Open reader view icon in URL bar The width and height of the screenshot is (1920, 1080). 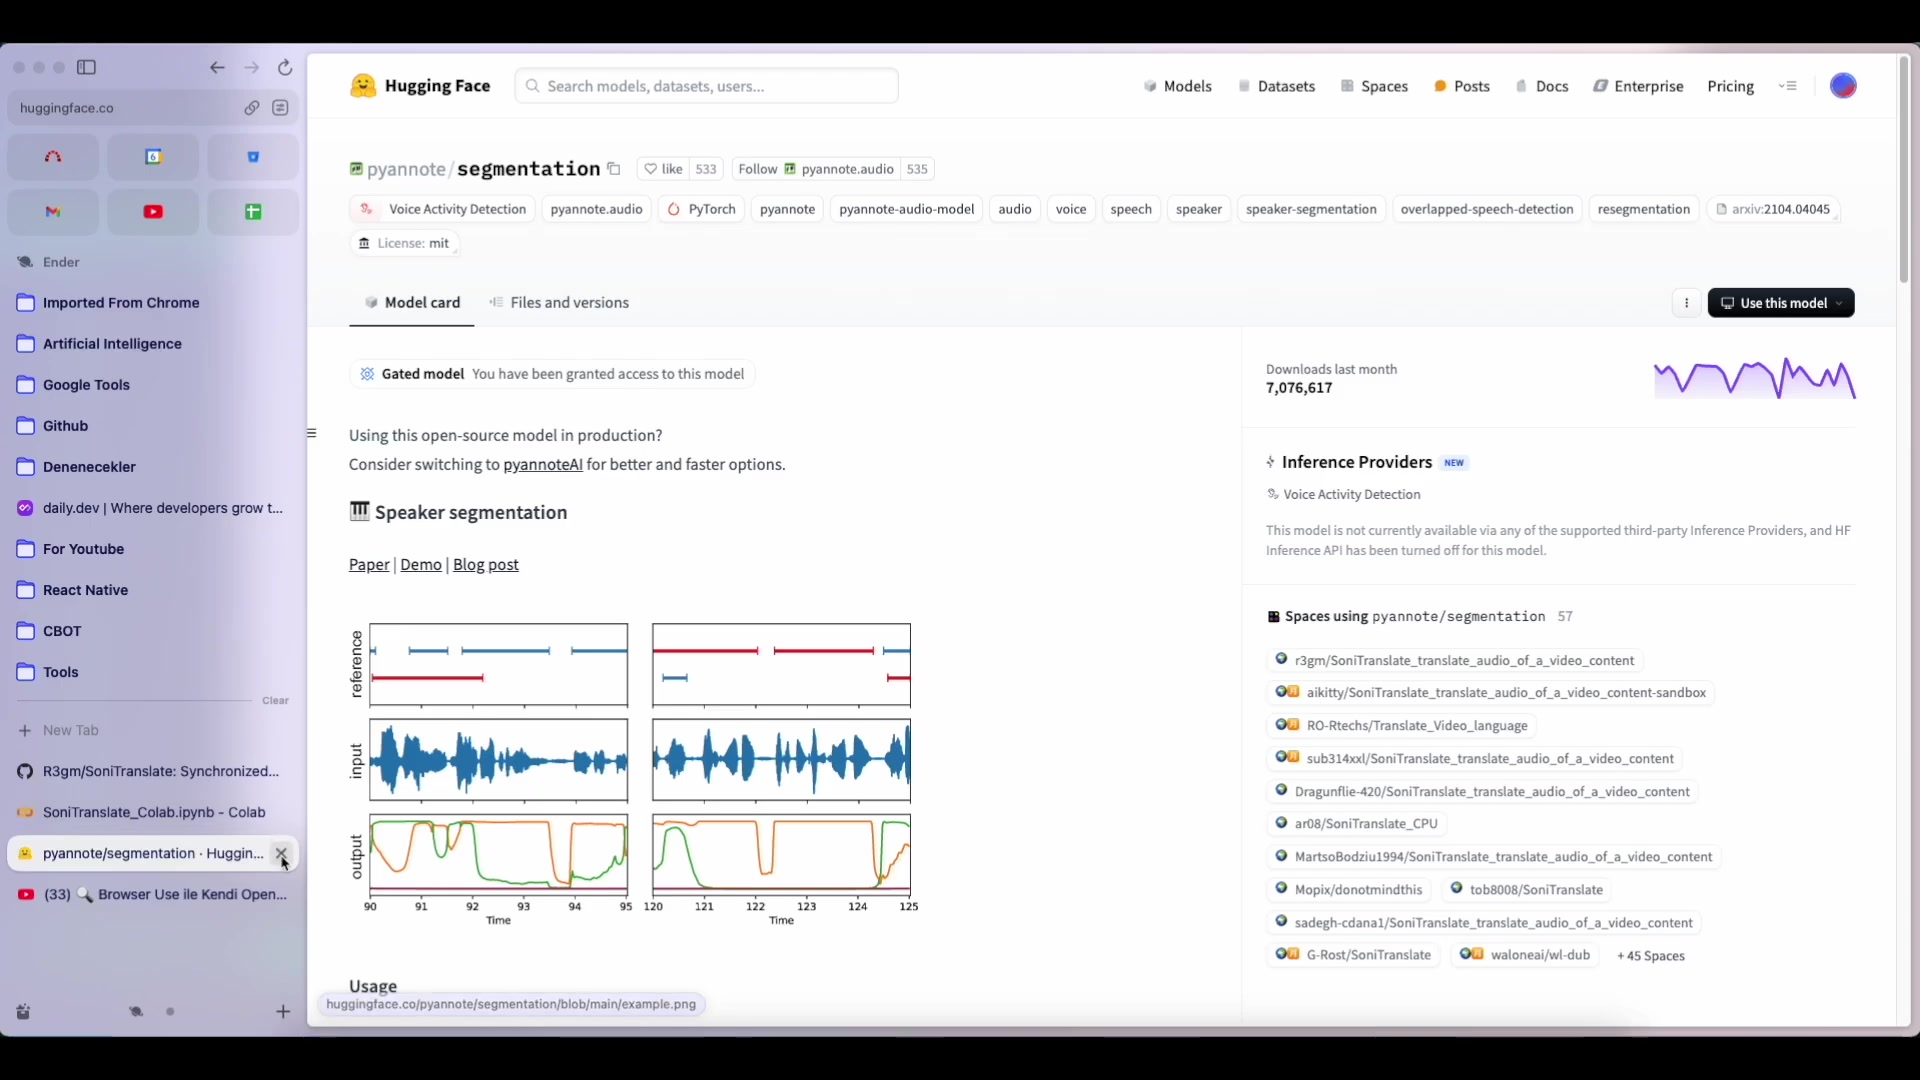(281, 108)
